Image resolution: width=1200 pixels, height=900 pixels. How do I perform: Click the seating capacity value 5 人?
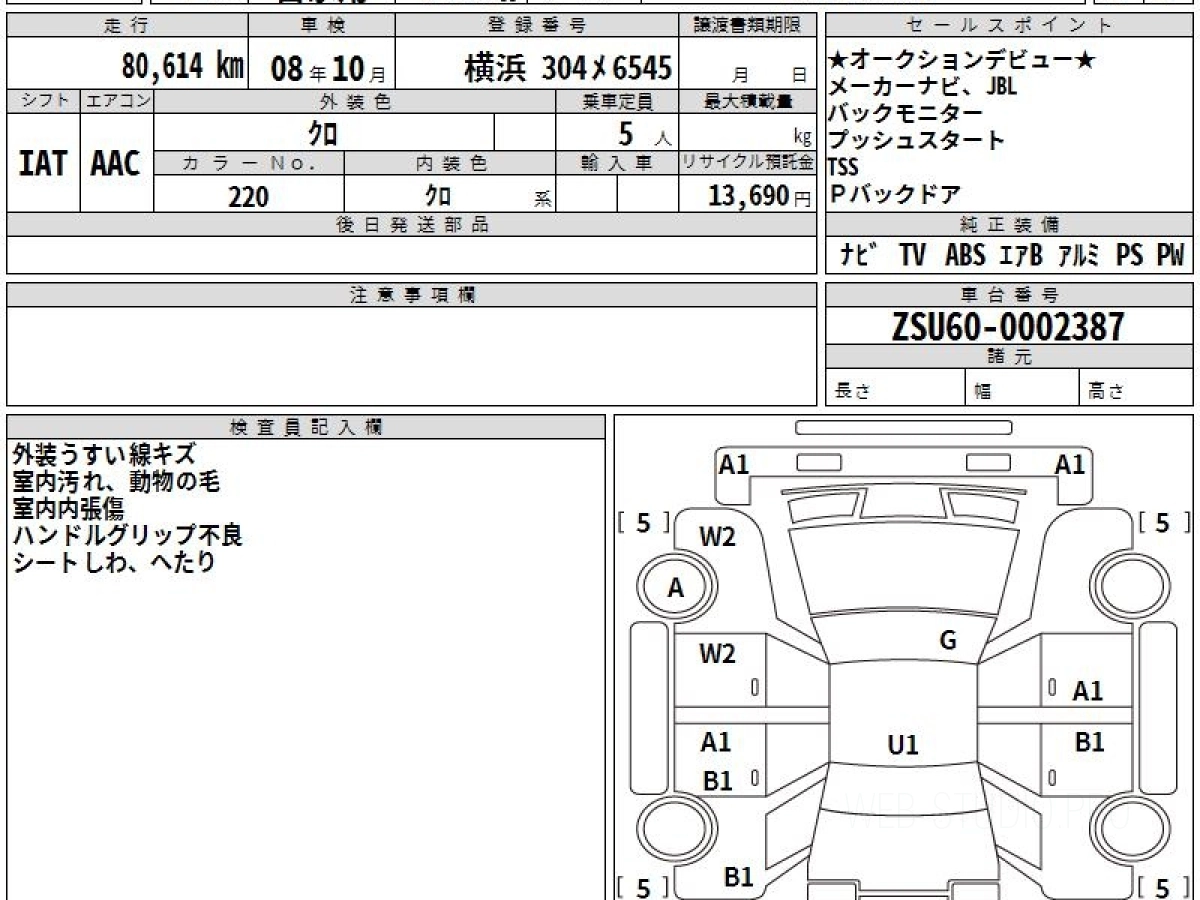coord(645,133)
